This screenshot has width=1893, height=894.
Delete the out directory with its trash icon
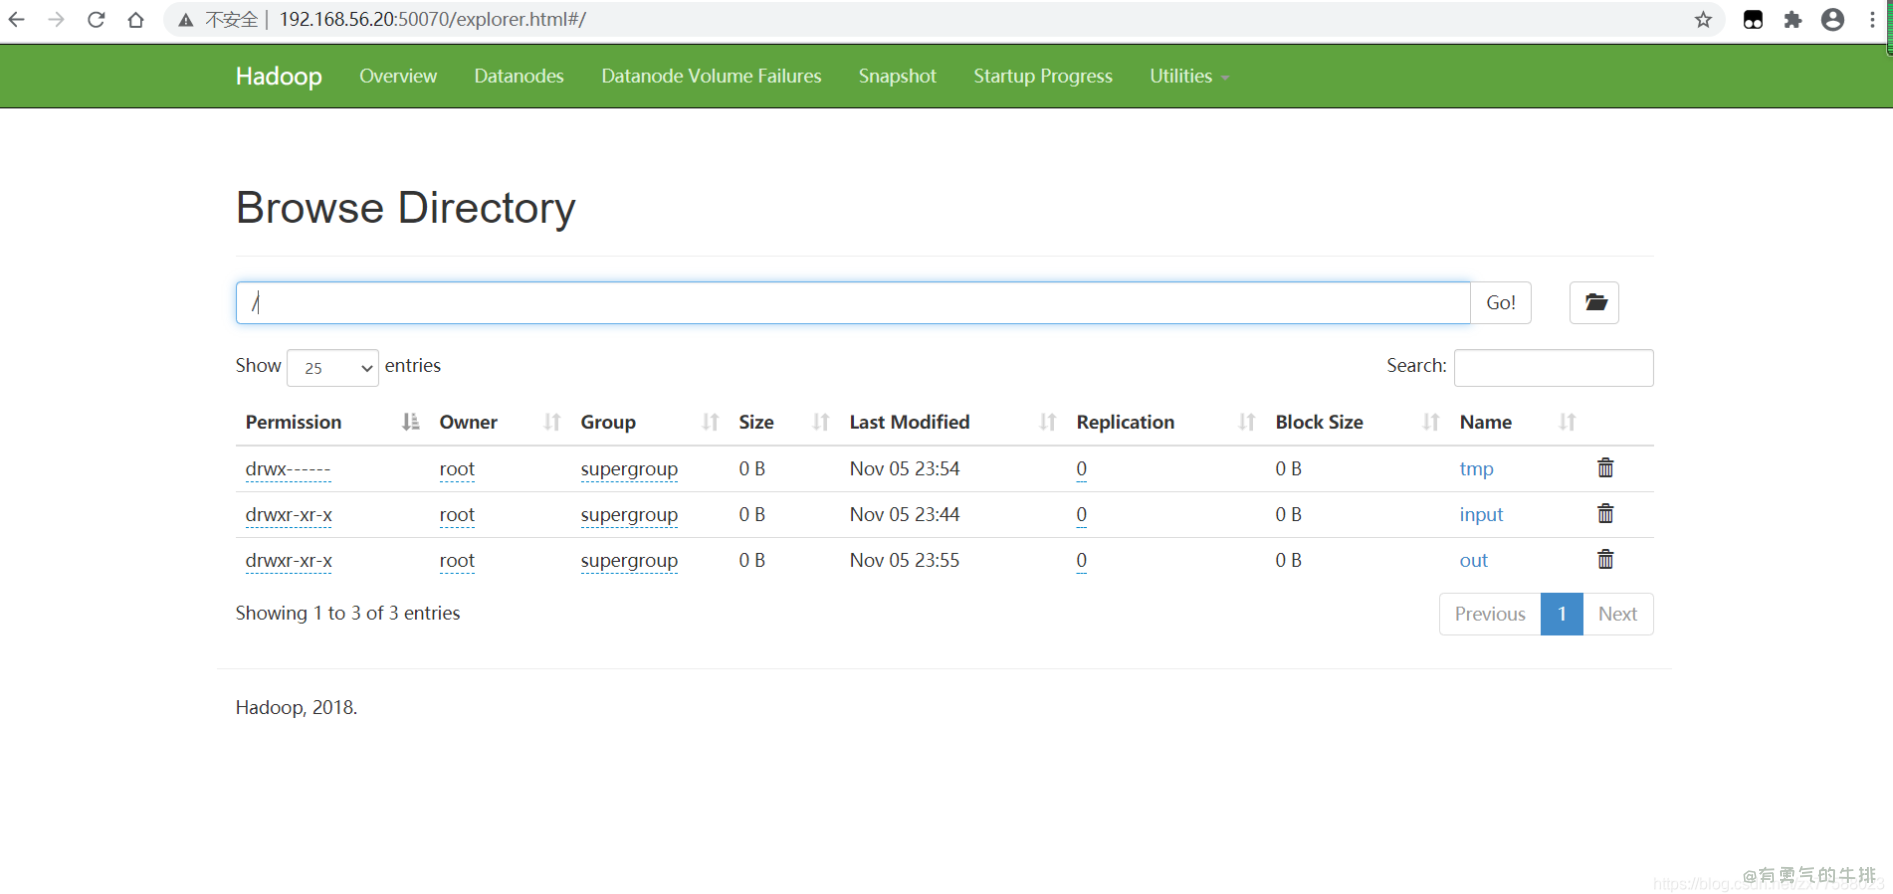[x=1605, y=560]
